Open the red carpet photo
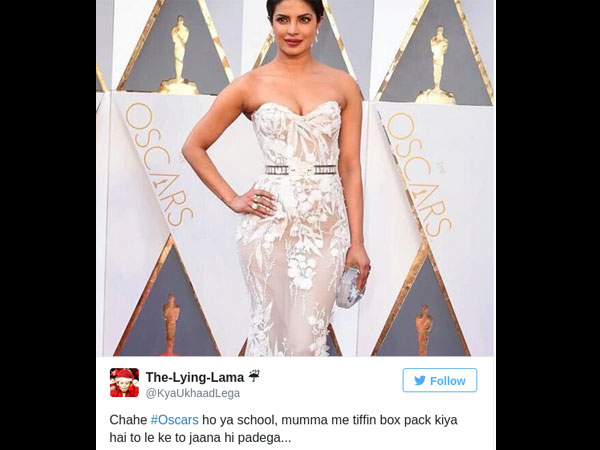The height and width of the screenshot is (450, 600). [x=296, y=178]
